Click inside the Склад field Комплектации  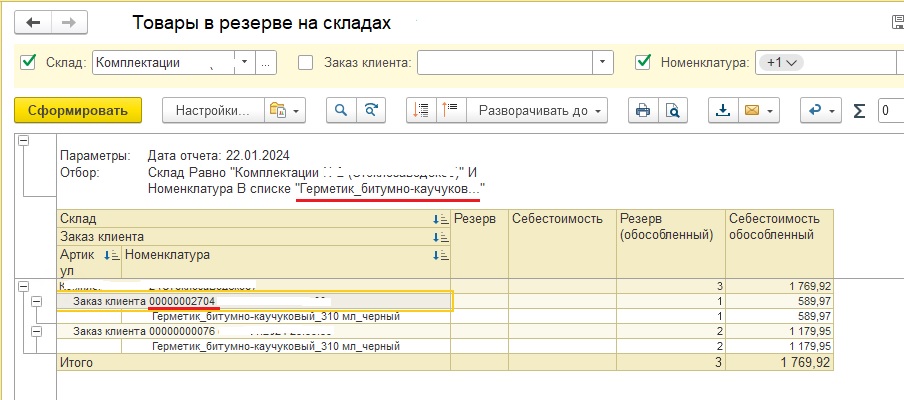163,62
